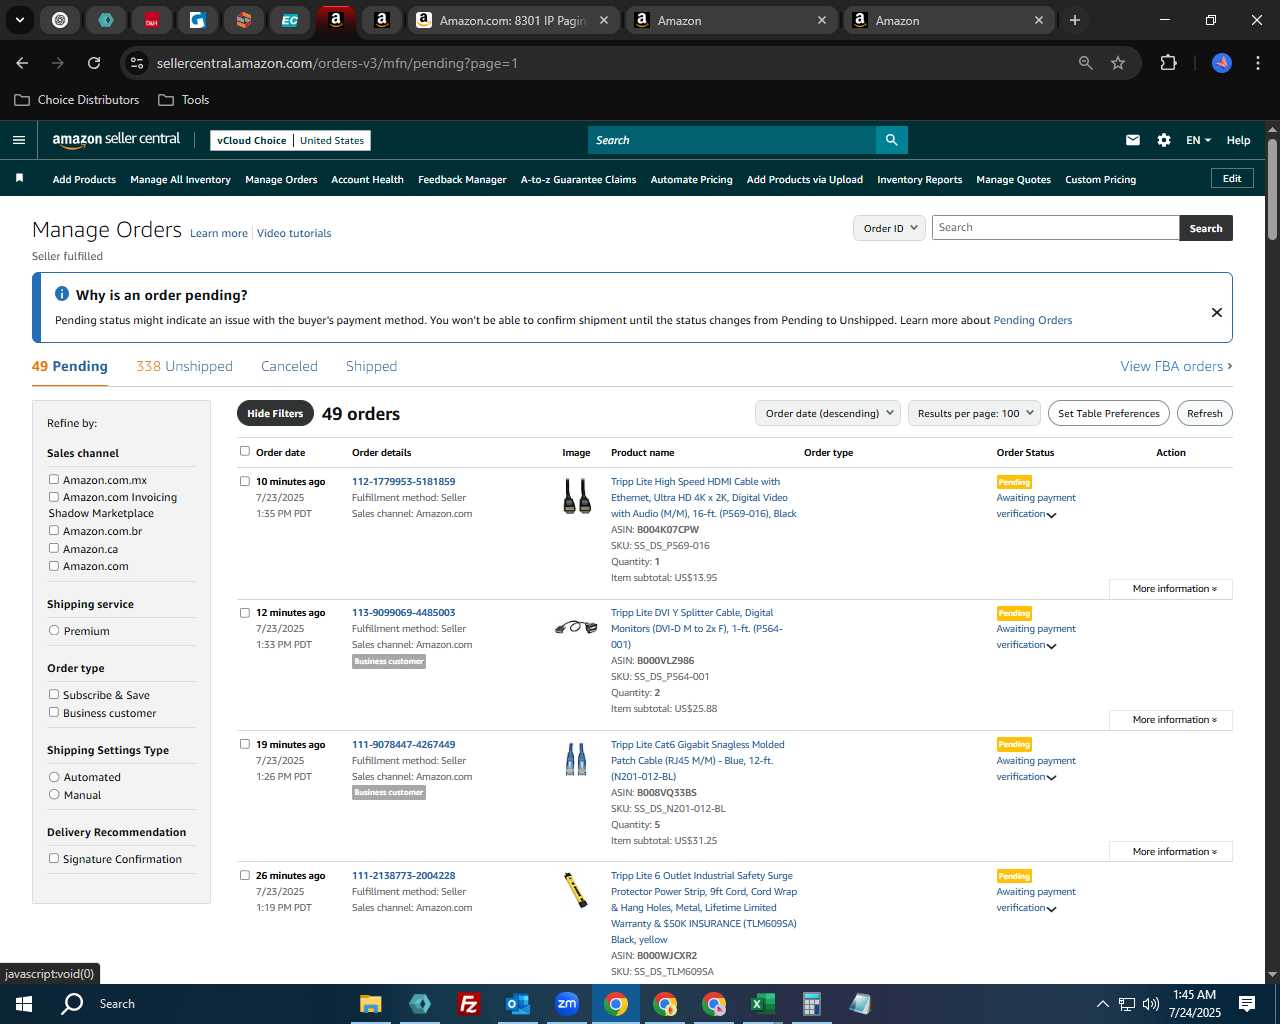Reload the page with the refresh icon
This screenshot has height=1024, width=1280.
click(94, 63)
